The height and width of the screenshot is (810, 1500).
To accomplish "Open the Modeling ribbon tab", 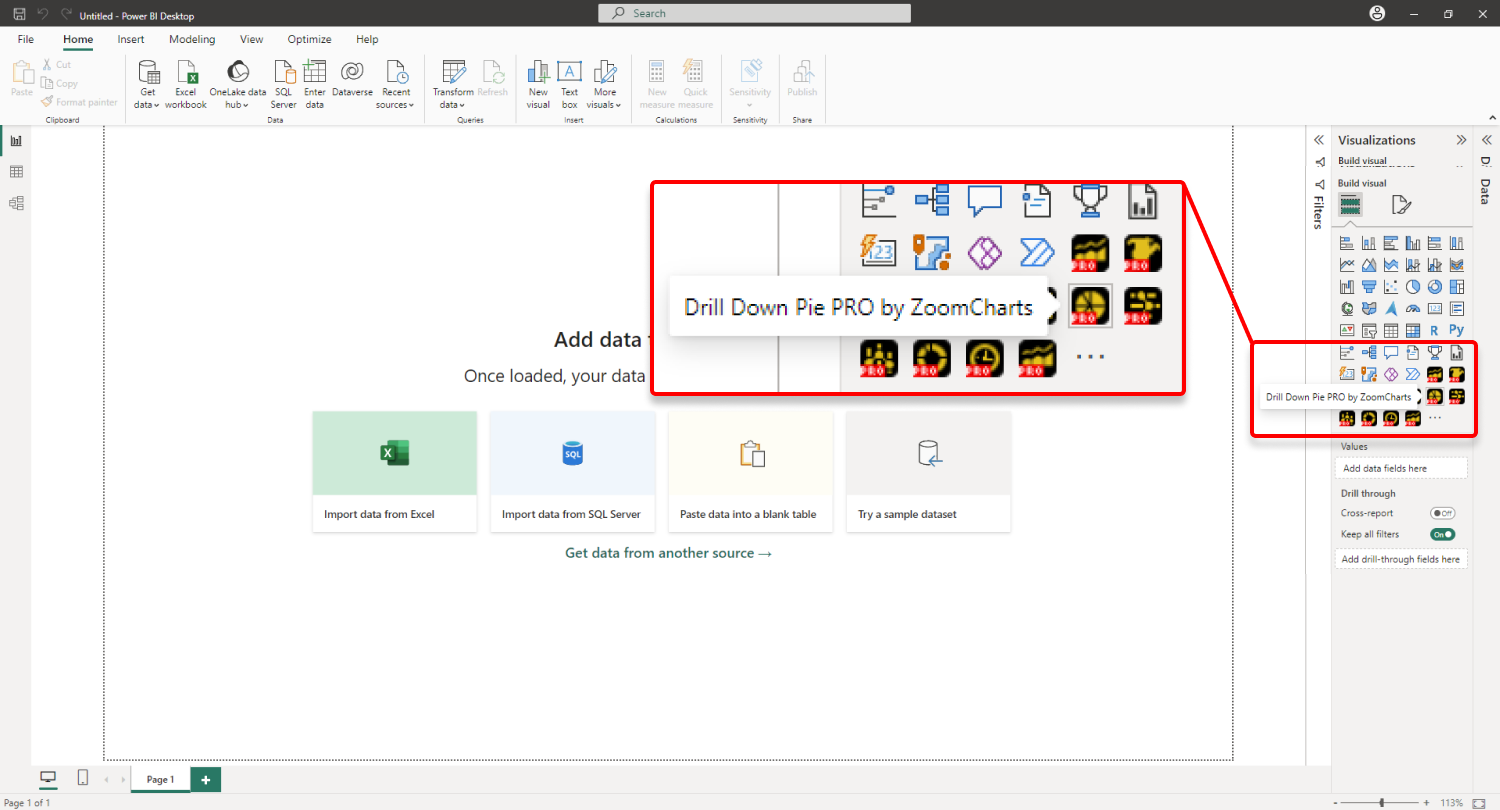I will [x=192, y=39].
